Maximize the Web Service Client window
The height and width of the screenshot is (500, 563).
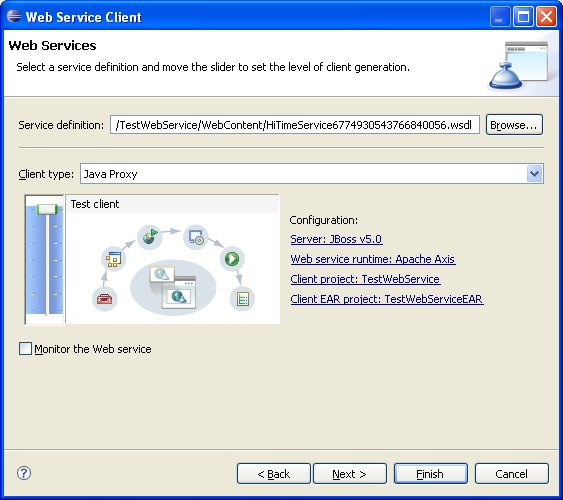tap(523, 17)
